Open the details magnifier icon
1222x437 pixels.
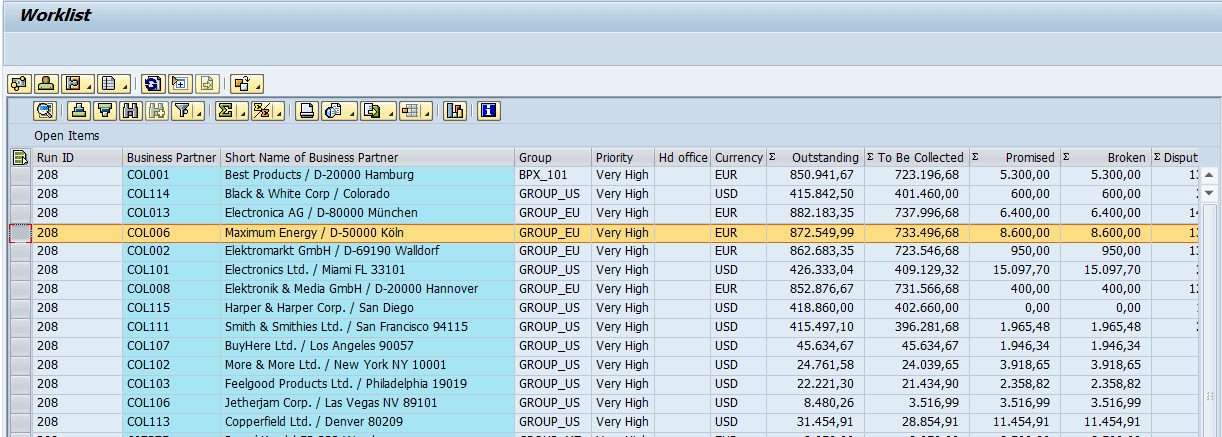click(45, 111)
